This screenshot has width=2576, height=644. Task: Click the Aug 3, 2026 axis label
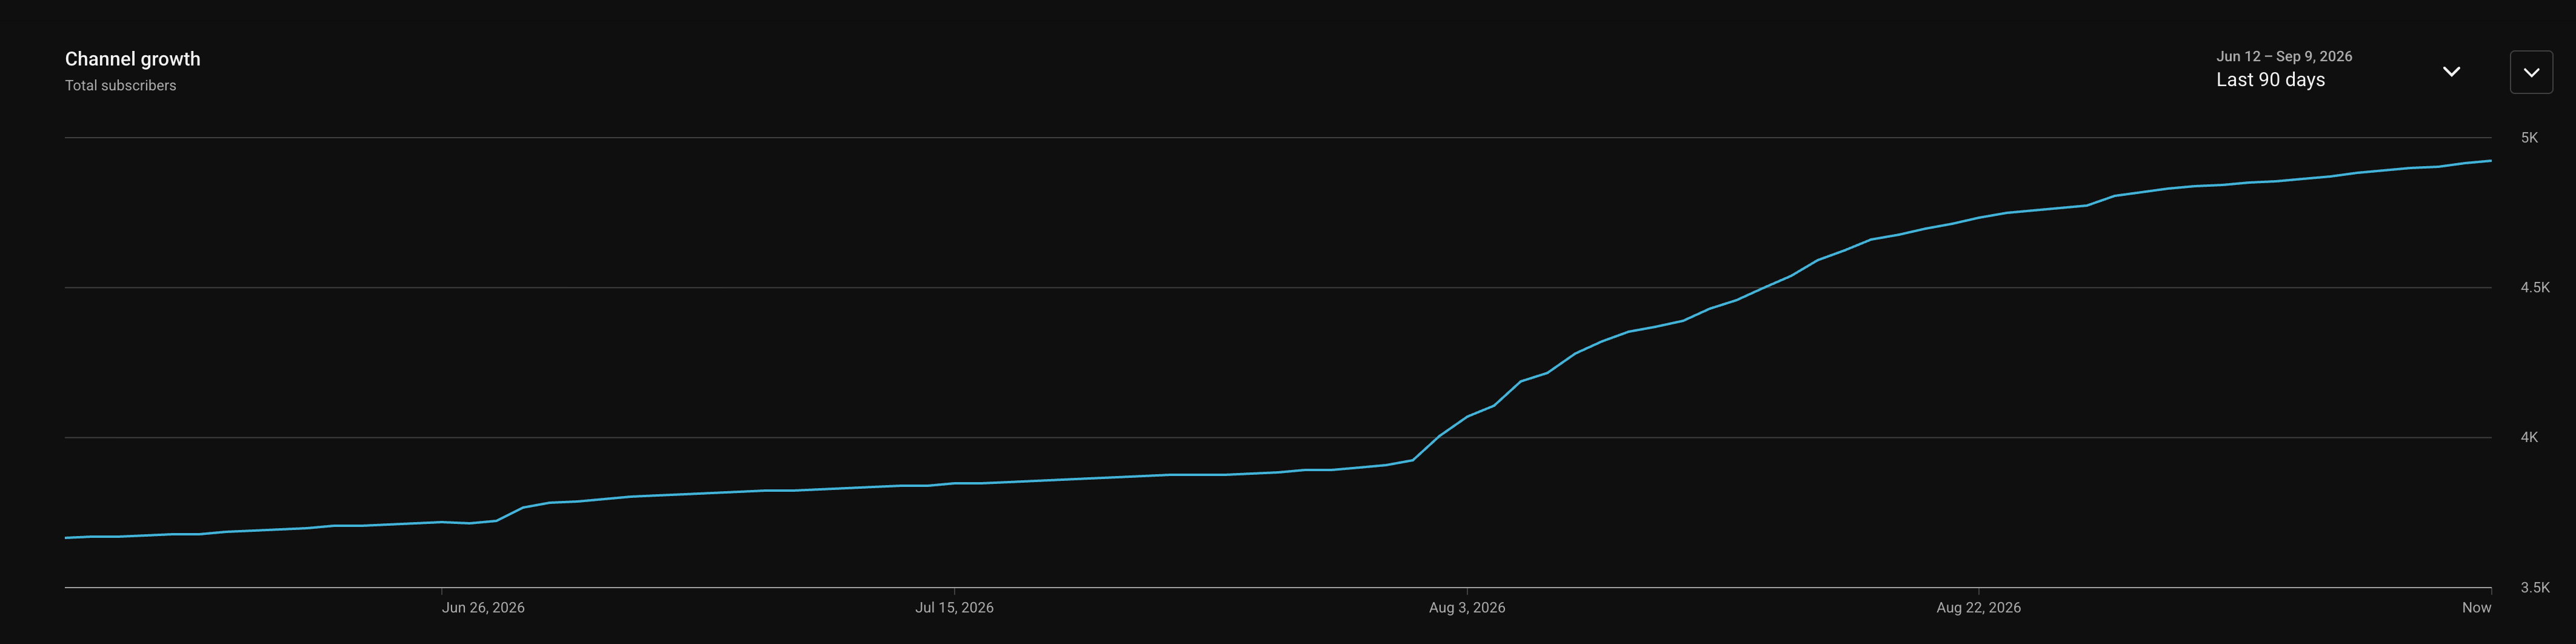point(1467,607)
